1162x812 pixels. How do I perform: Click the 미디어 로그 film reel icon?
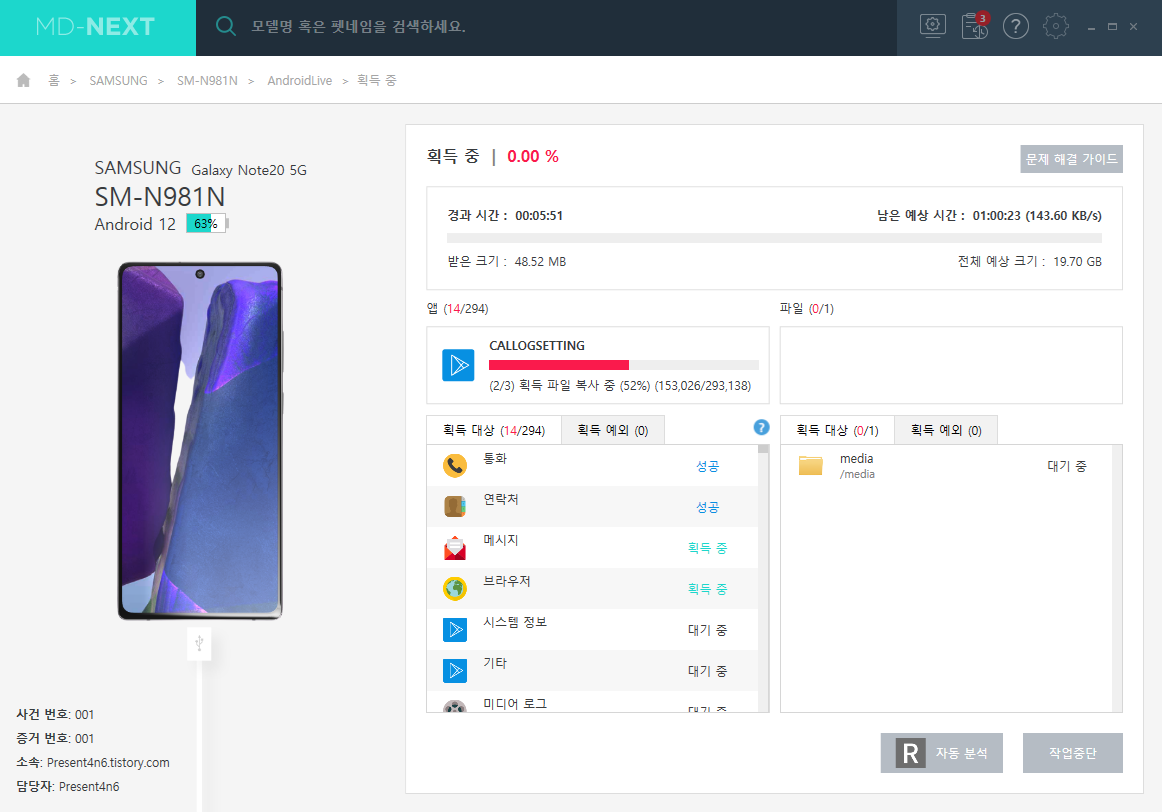click(455, 706)
